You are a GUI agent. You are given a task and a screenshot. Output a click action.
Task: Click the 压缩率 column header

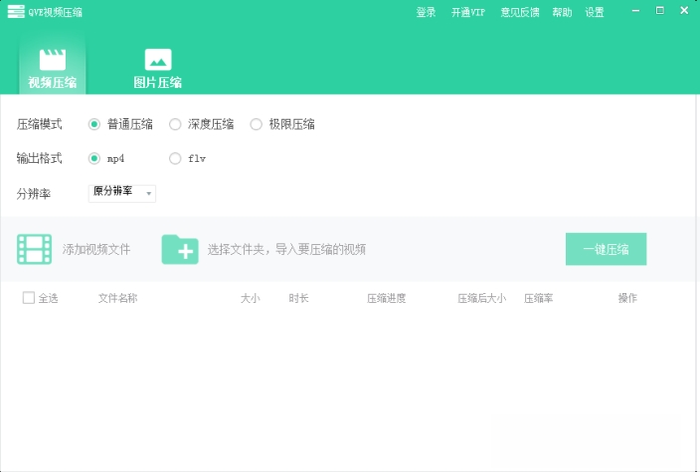[x=538, y=298]
